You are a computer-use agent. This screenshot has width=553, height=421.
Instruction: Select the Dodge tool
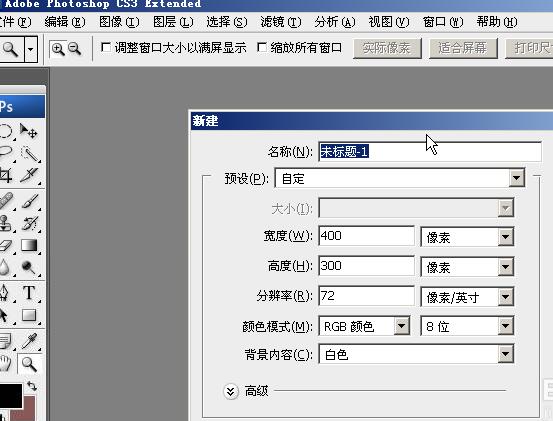coord(29,267)
